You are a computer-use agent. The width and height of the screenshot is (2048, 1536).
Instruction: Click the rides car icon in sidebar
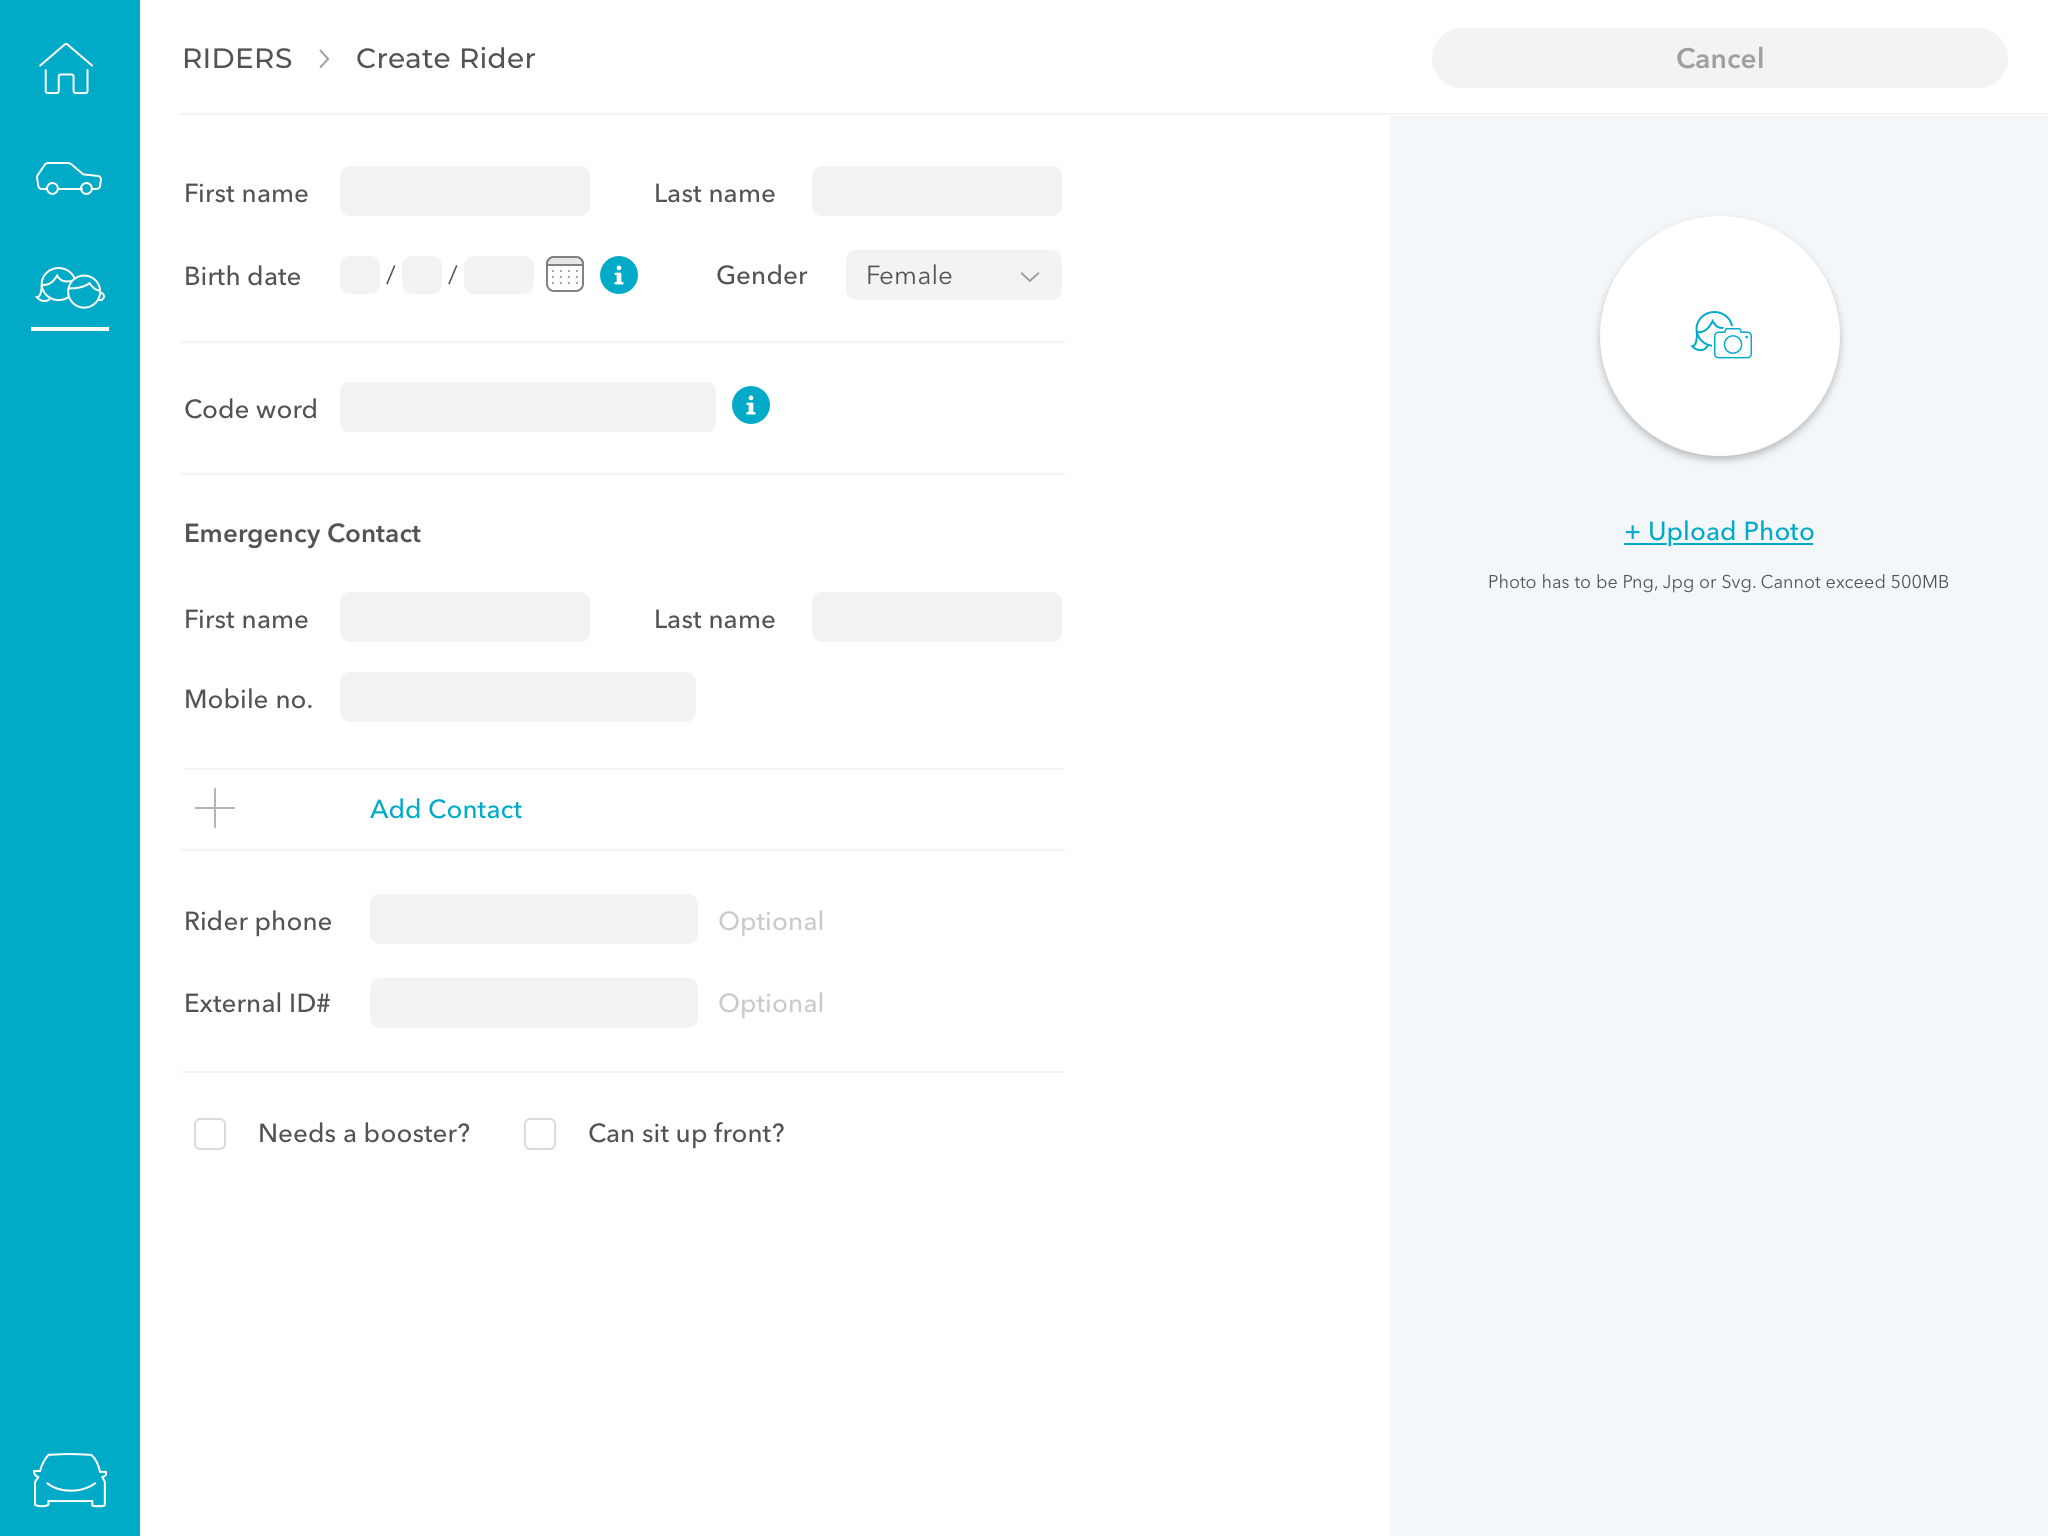point(69,179)
